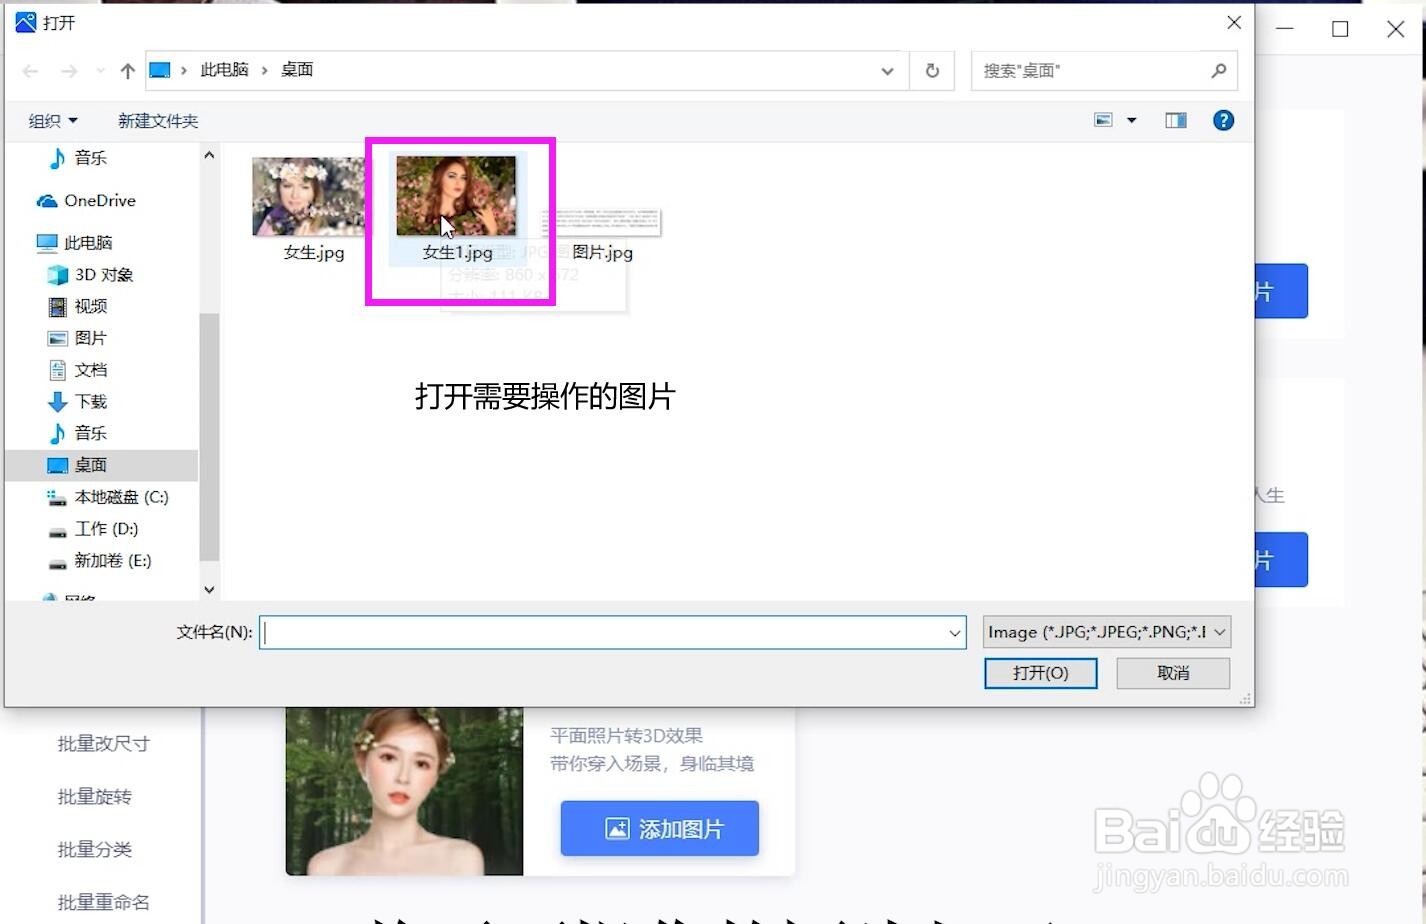Open 本地磁盘 (C:) drive

[107, 497]
